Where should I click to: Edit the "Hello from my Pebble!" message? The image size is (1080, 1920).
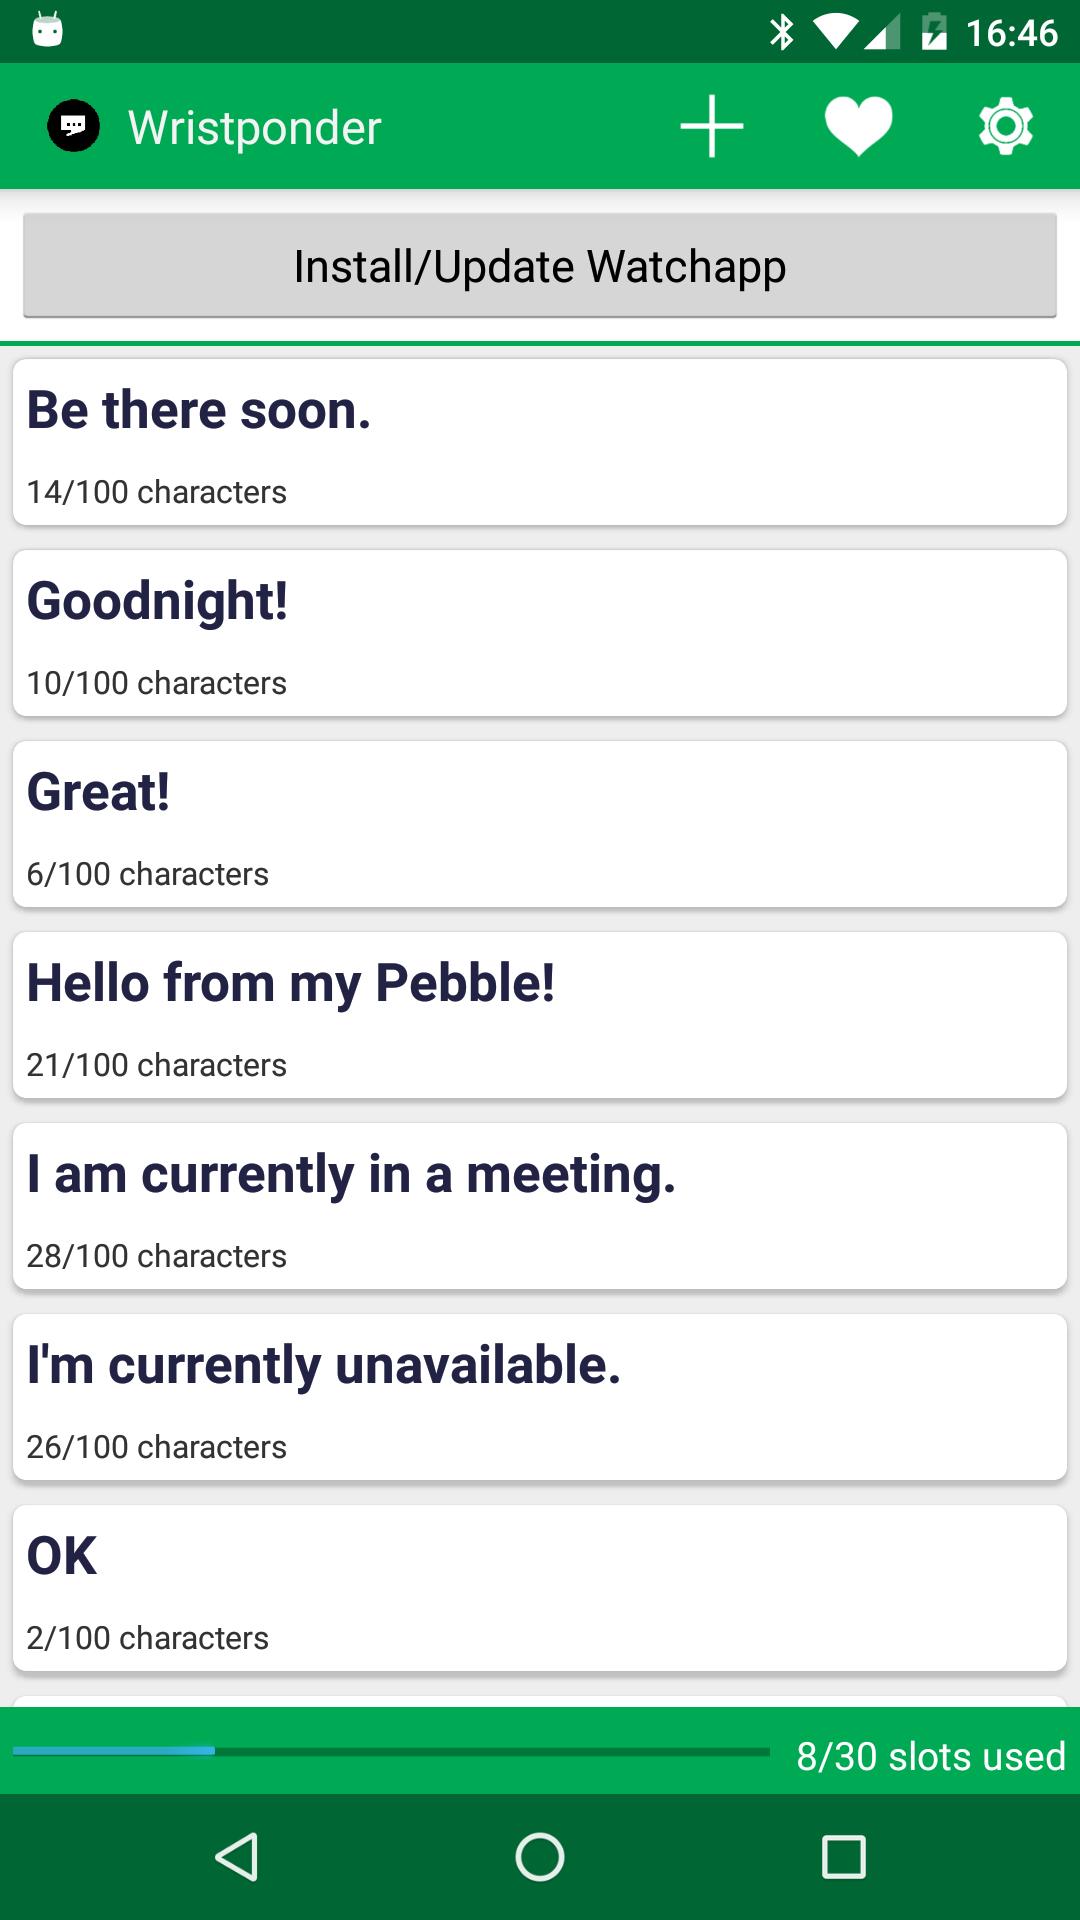tap(540, 1015)
